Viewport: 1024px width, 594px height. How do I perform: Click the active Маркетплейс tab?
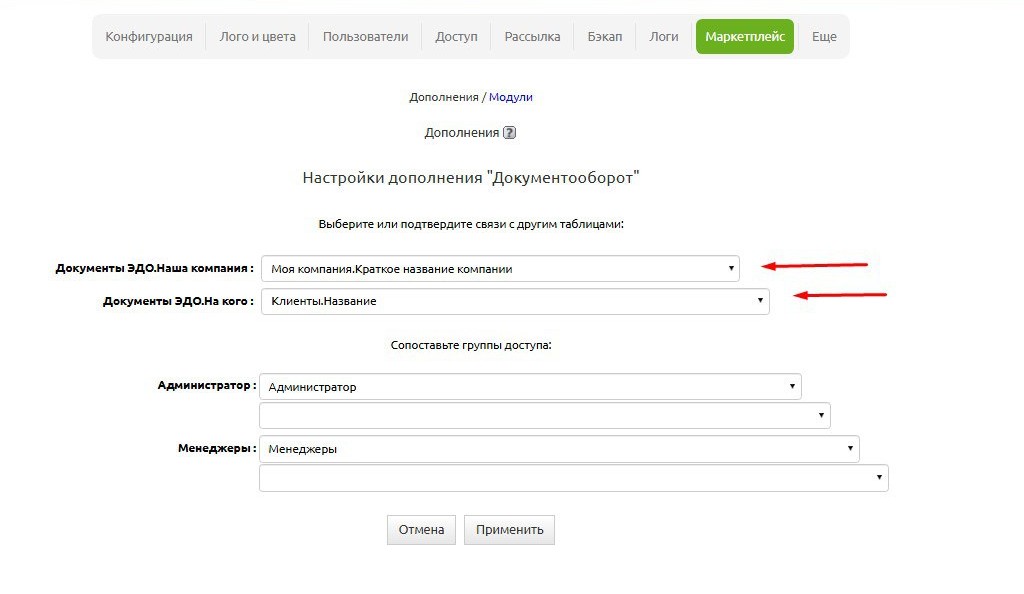click(745, 37)
